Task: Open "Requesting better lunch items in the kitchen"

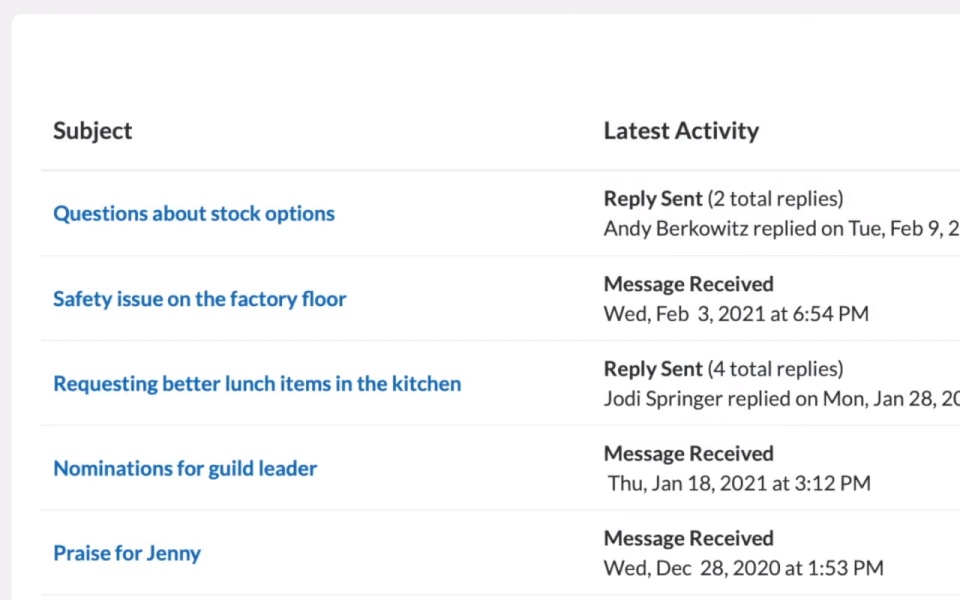Action: (x=257, y=384)
